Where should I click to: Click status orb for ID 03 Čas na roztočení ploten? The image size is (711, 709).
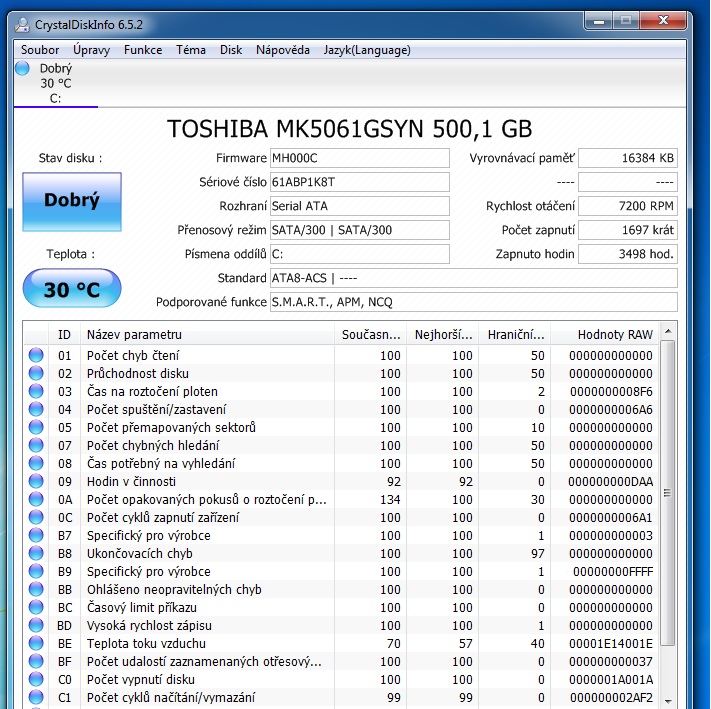[x=36, y=391]
